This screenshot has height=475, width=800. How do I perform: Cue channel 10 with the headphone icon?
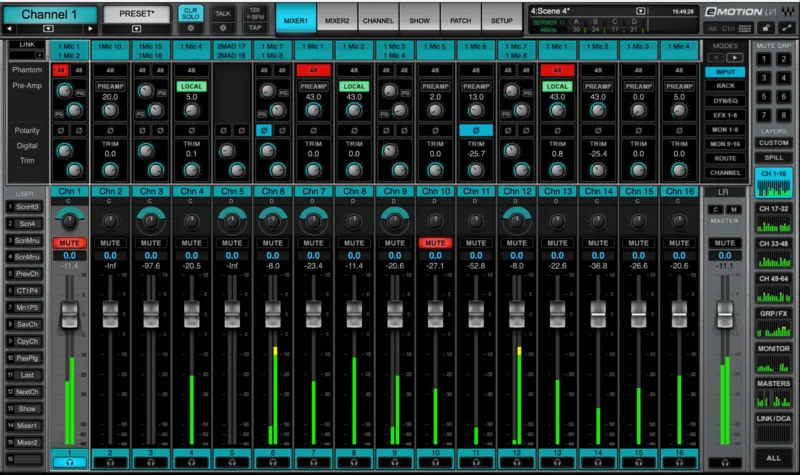(x=435, y=462)
